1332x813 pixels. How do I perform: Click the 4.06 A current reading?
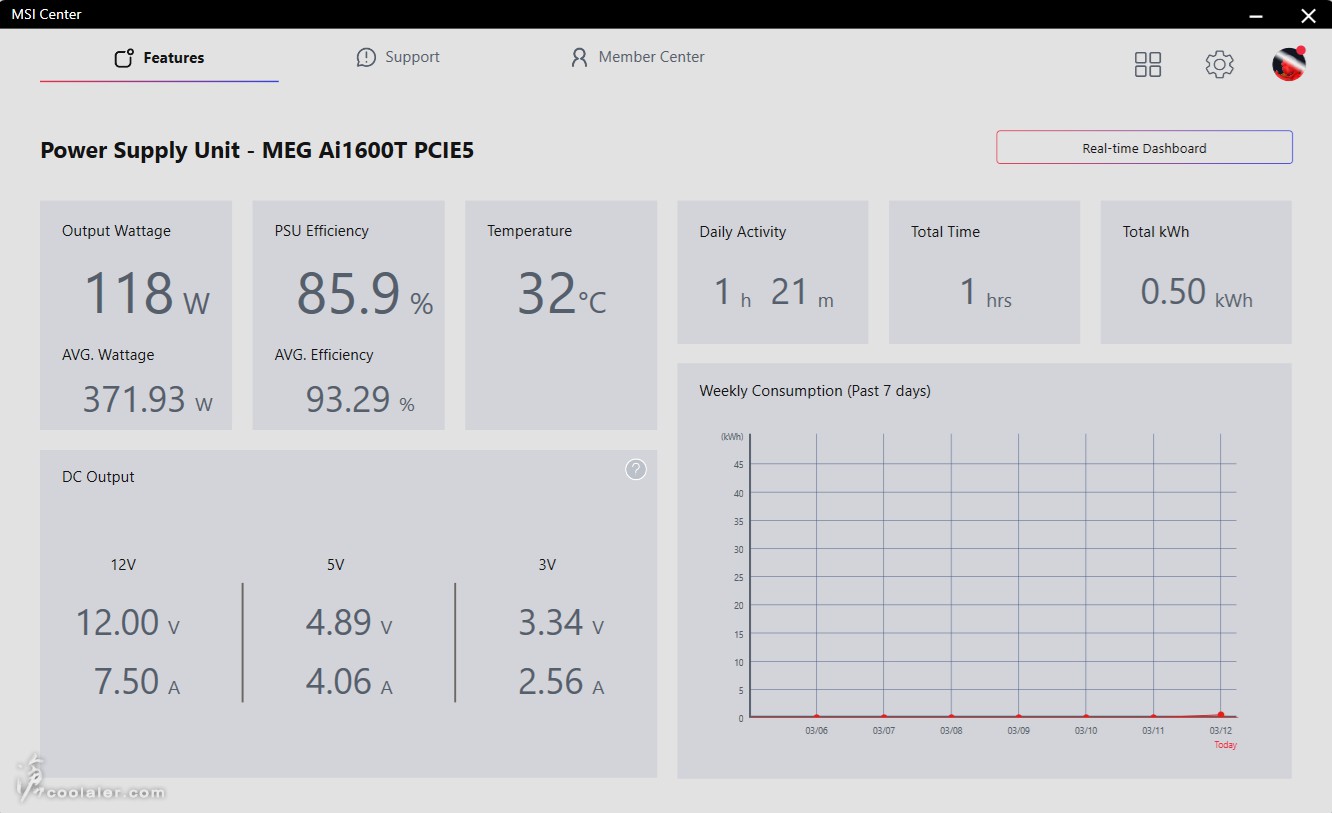349,682
